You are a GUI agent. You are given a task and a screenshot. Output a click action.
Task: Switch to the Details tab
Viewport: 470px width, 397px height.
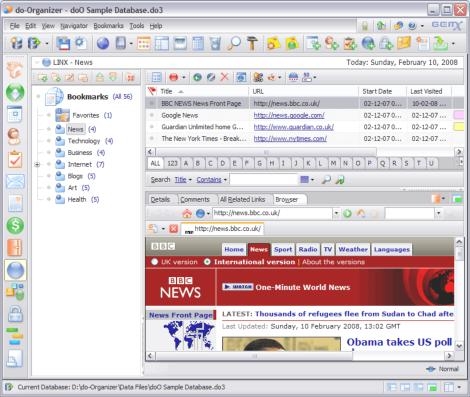160,199
